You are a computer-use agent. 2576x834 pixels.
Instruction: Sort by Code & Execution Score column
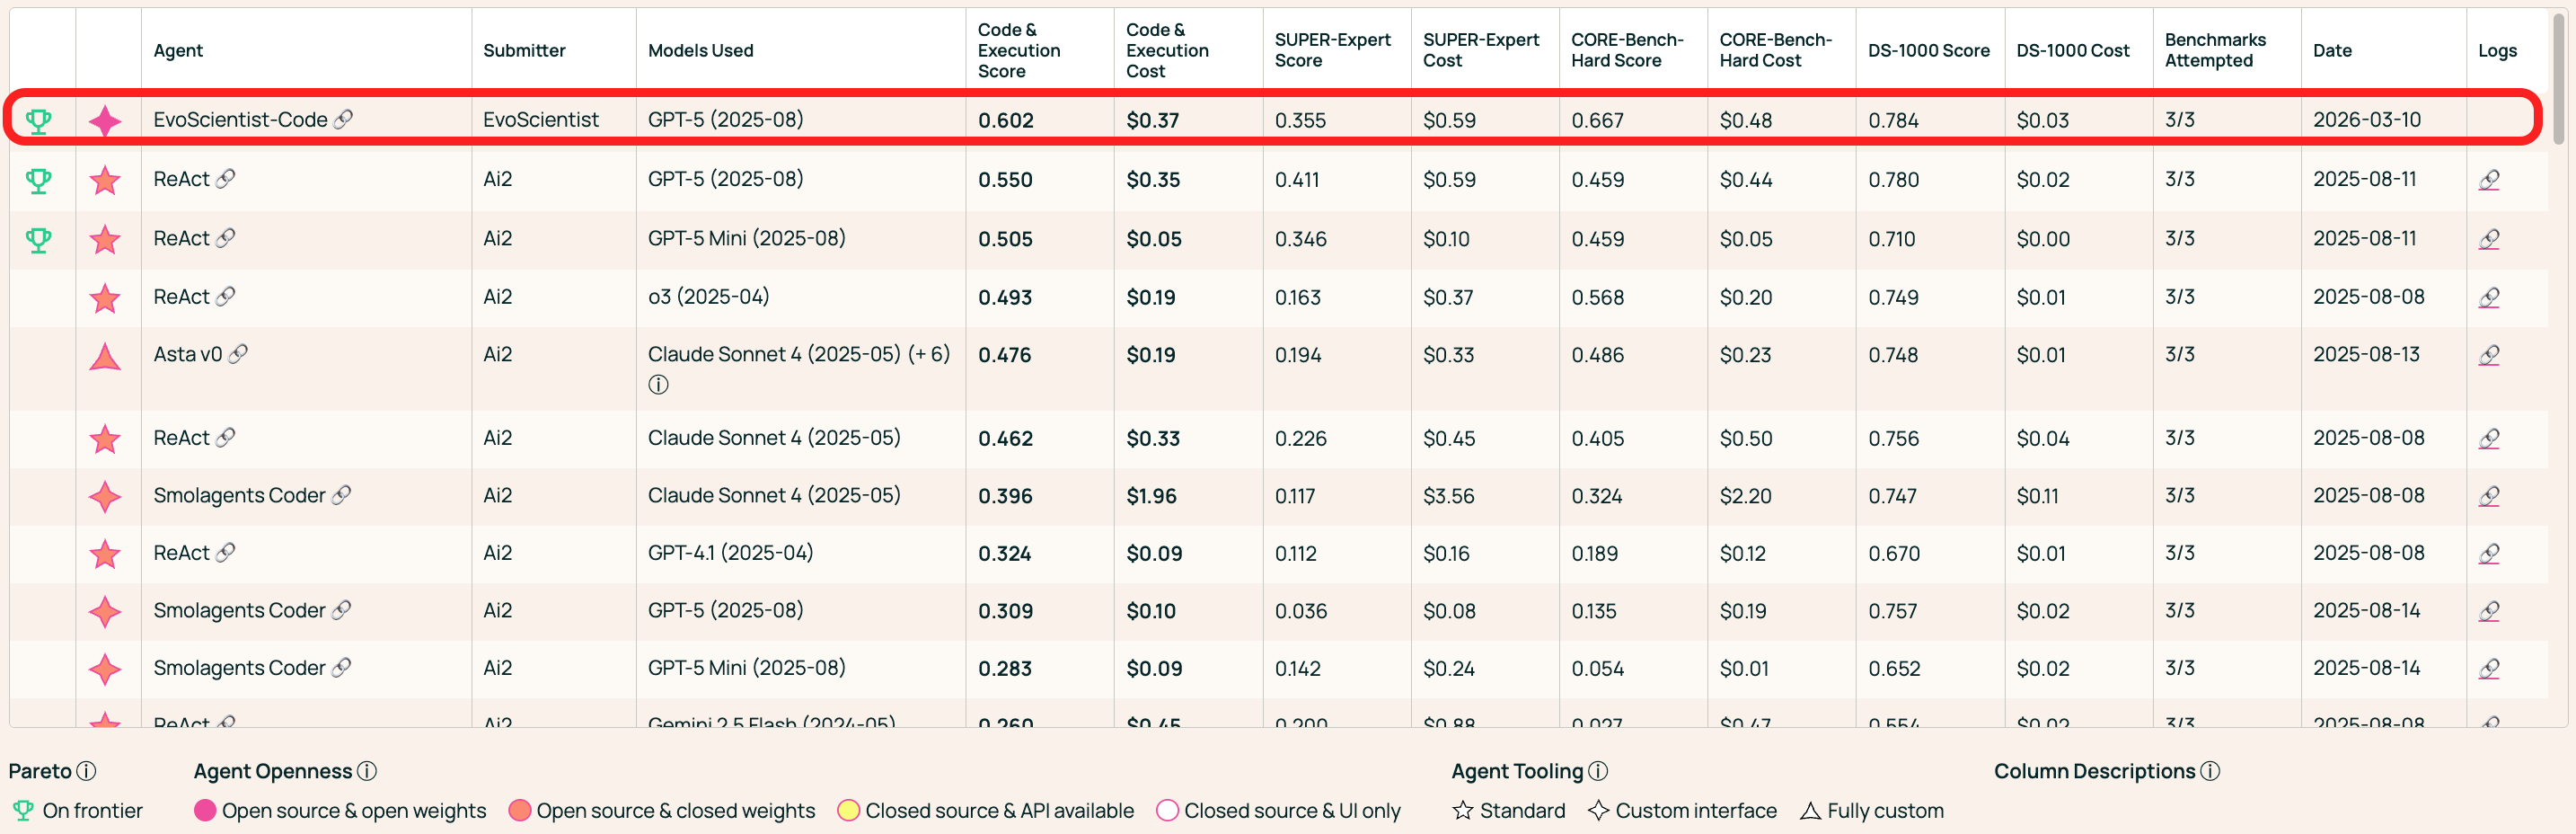(x=1018, y=50)
